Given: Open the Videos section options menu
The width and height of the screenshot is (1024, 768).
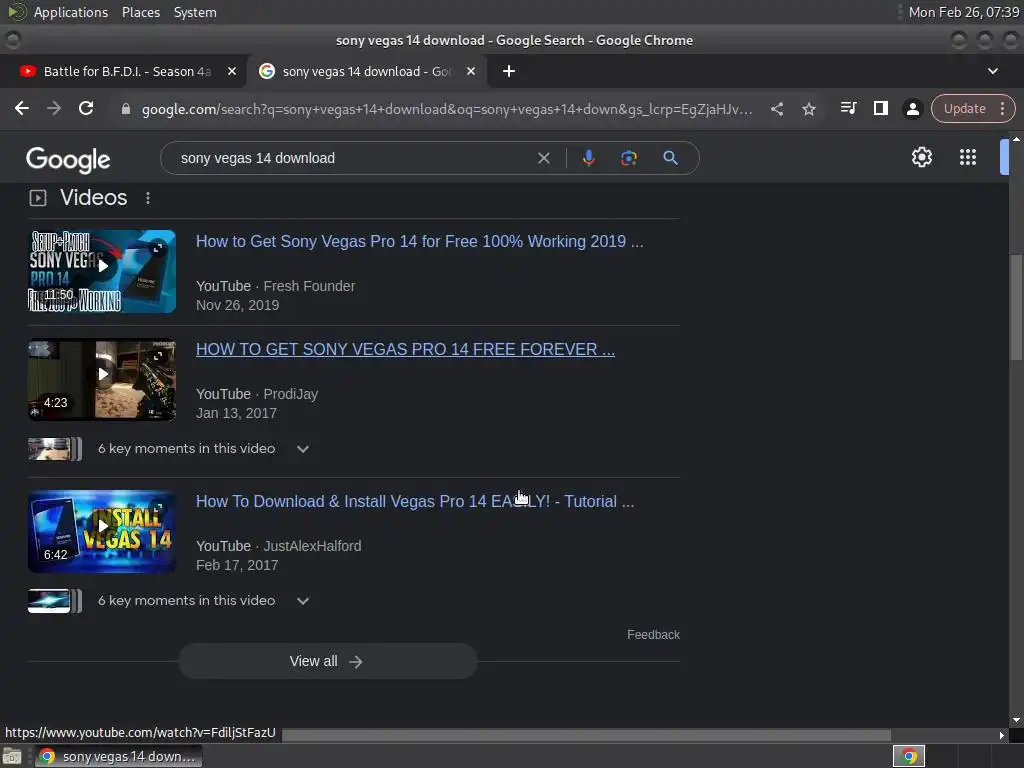Looking at the screenshot, I should (x=148, y=198).
